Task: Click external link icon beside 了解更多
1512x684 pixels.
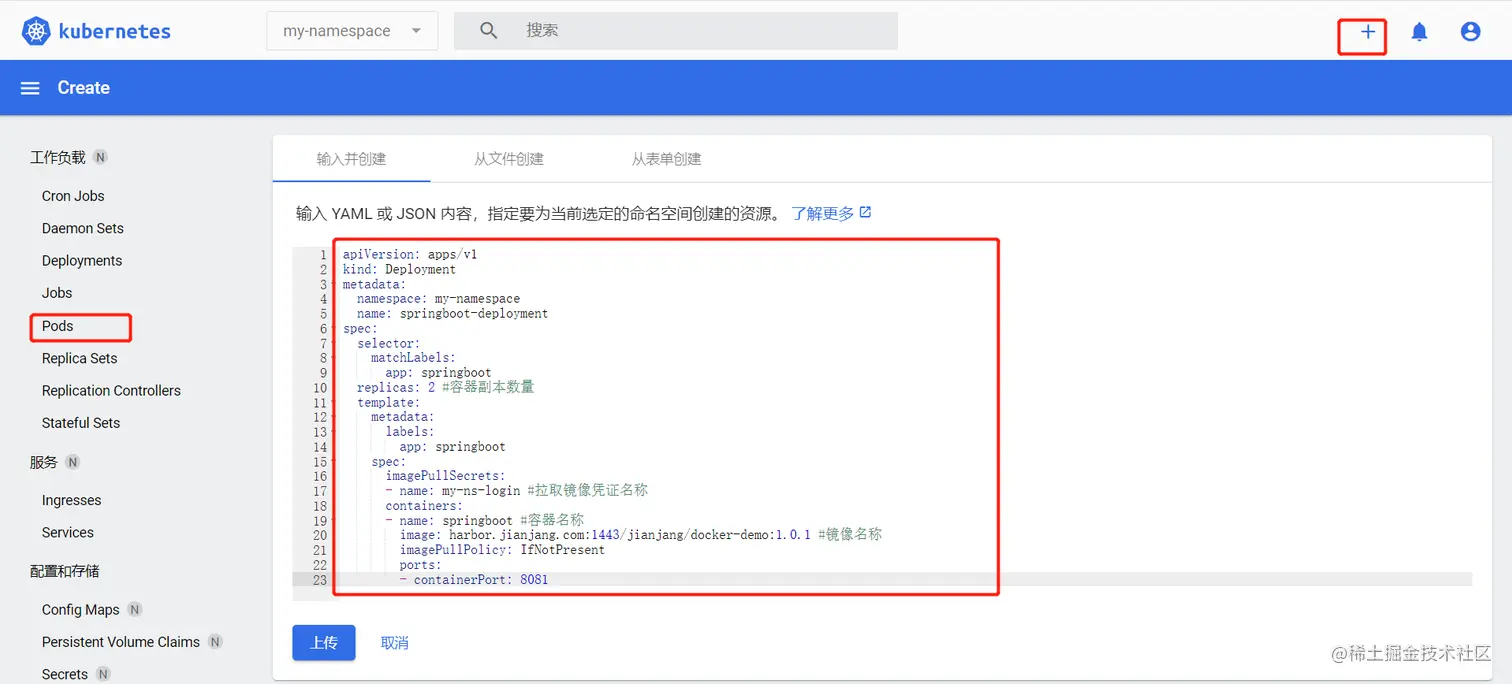Action: pos(866,212)
